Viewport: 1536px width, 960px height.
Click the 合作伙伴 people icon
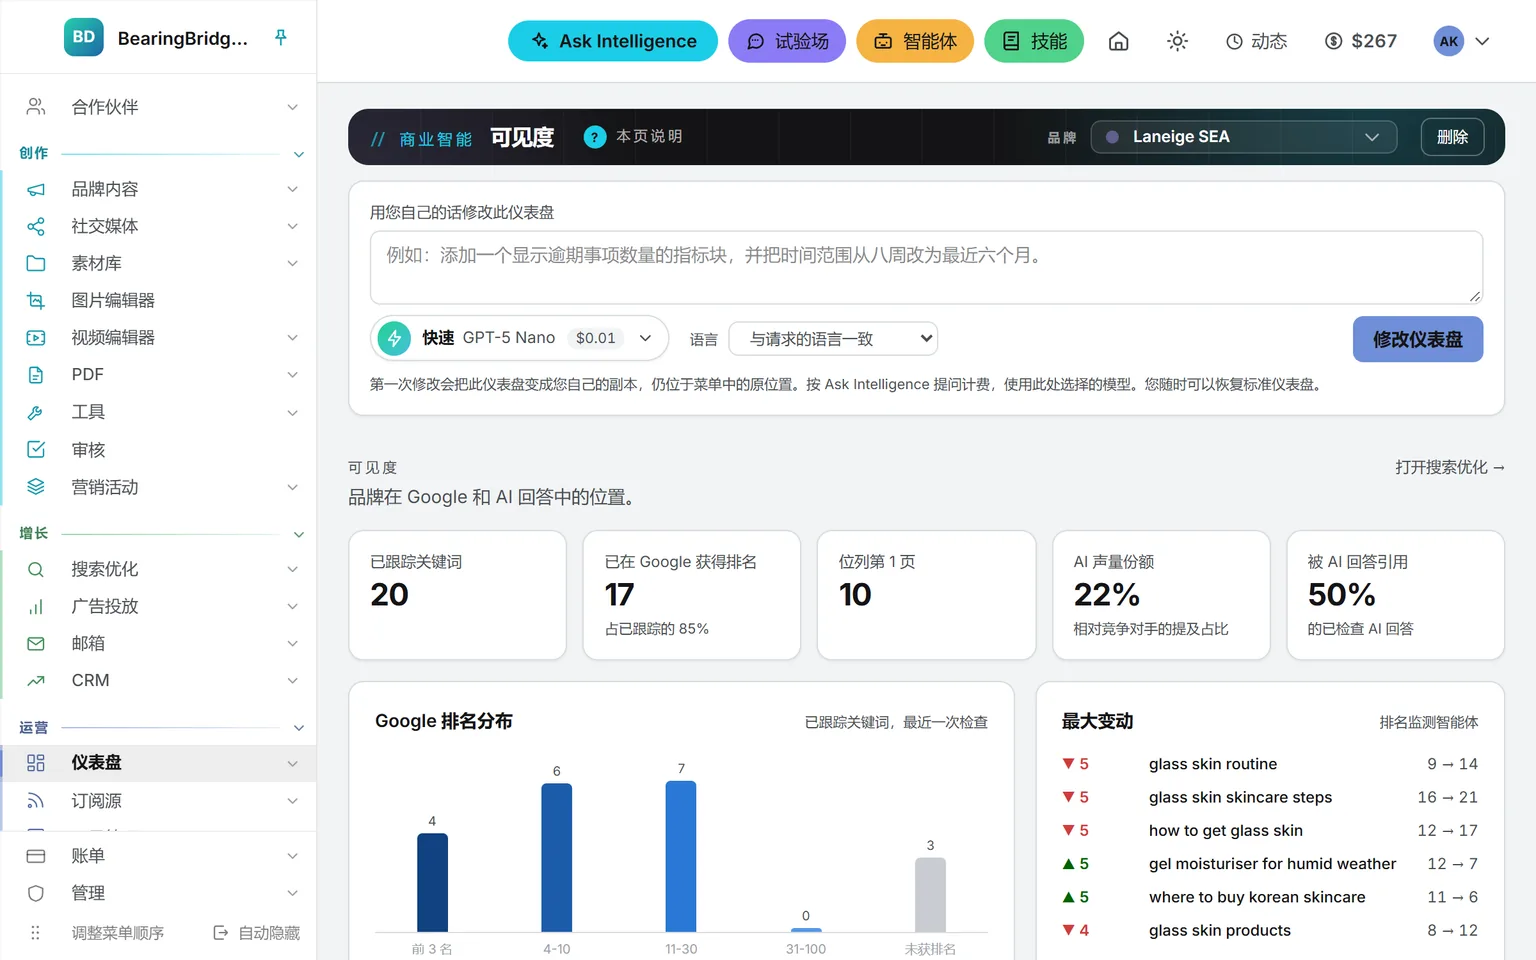click(x=36, y=107)
